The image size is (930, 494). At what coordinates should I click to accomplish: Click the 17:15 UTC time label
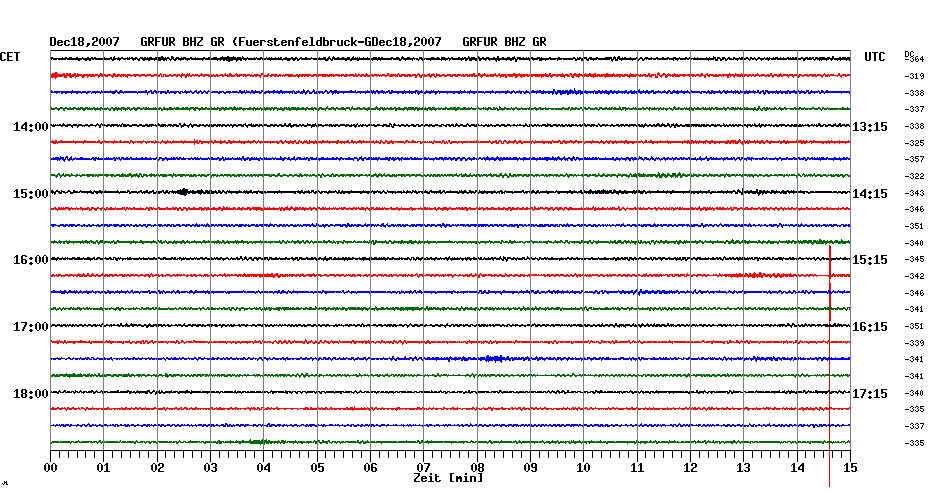tap(870, 394)
